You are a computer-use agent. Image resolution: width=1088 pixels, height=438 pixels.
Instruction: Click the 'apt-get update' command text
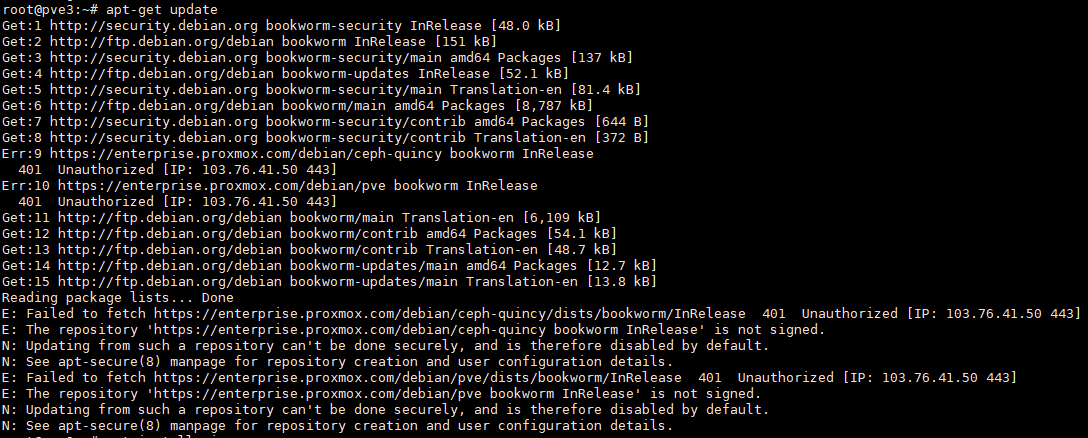(x=162, y=10)
